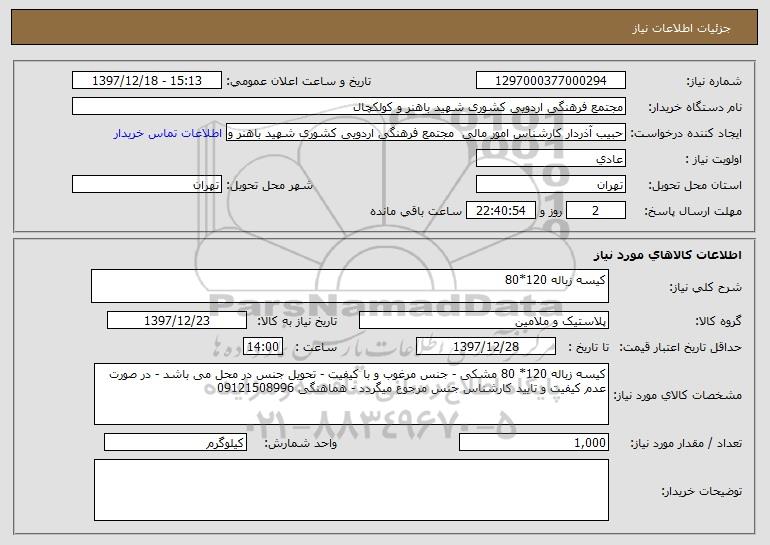Click the استان محل تحویل field تهران
This screenshot has width=770, height=545.
550,184
